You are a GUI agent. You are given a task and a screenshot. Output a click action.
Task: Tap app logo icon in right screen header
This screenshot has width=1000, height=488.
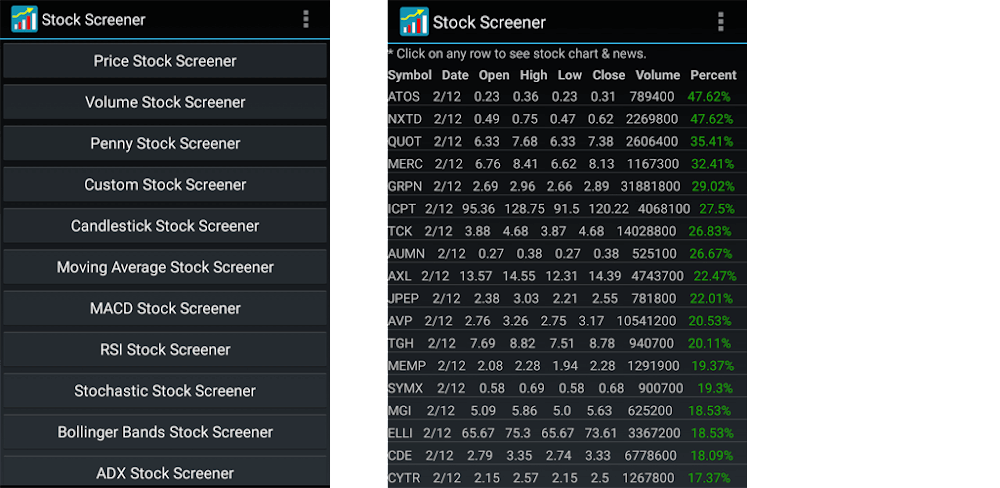(414, 22)
